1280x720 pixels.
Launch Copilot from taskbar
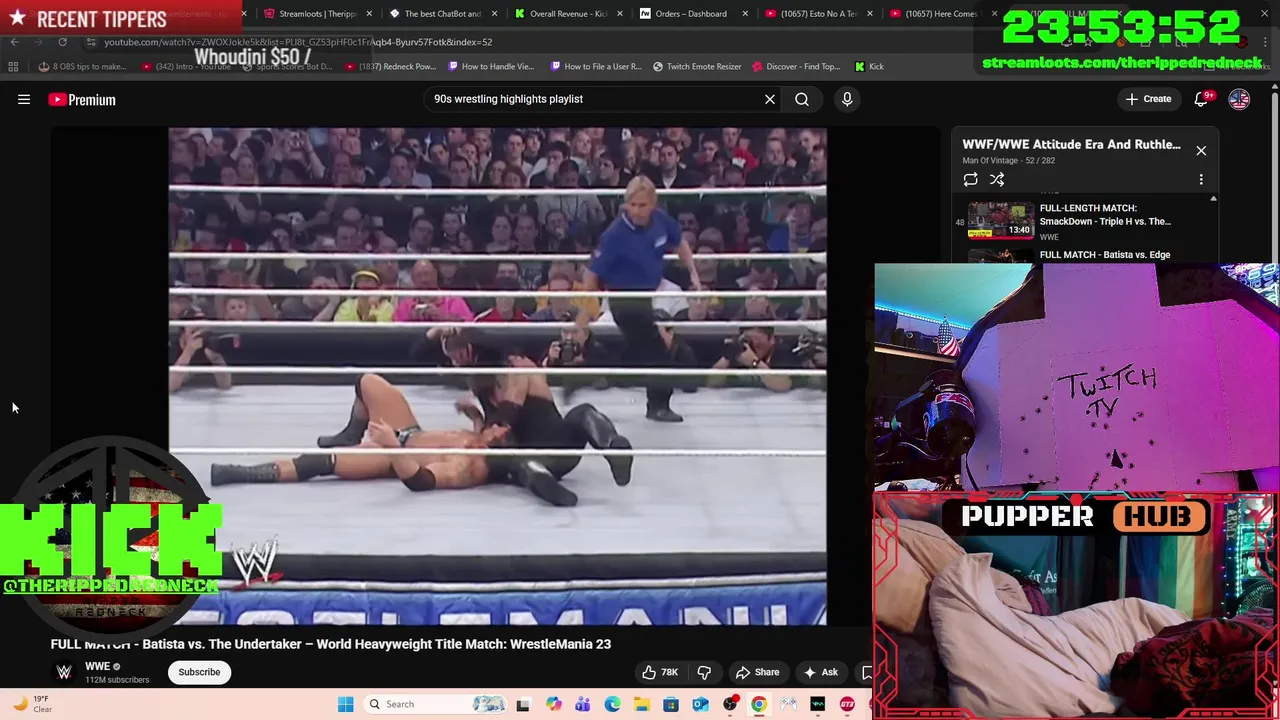pos(553,704)
